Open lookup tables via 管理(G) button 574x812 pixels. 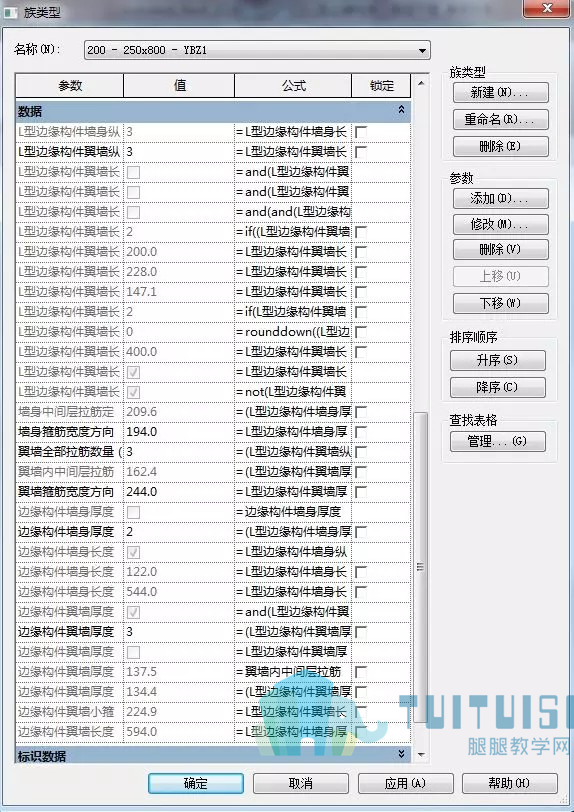tap(497, 441)
